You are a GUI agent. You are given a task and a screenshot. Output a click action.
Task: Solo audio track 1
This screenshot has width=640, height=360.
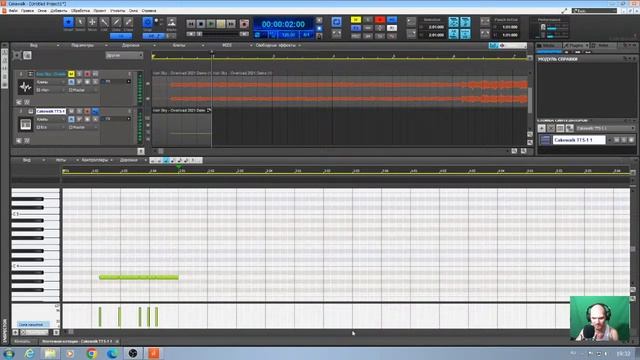79,74
